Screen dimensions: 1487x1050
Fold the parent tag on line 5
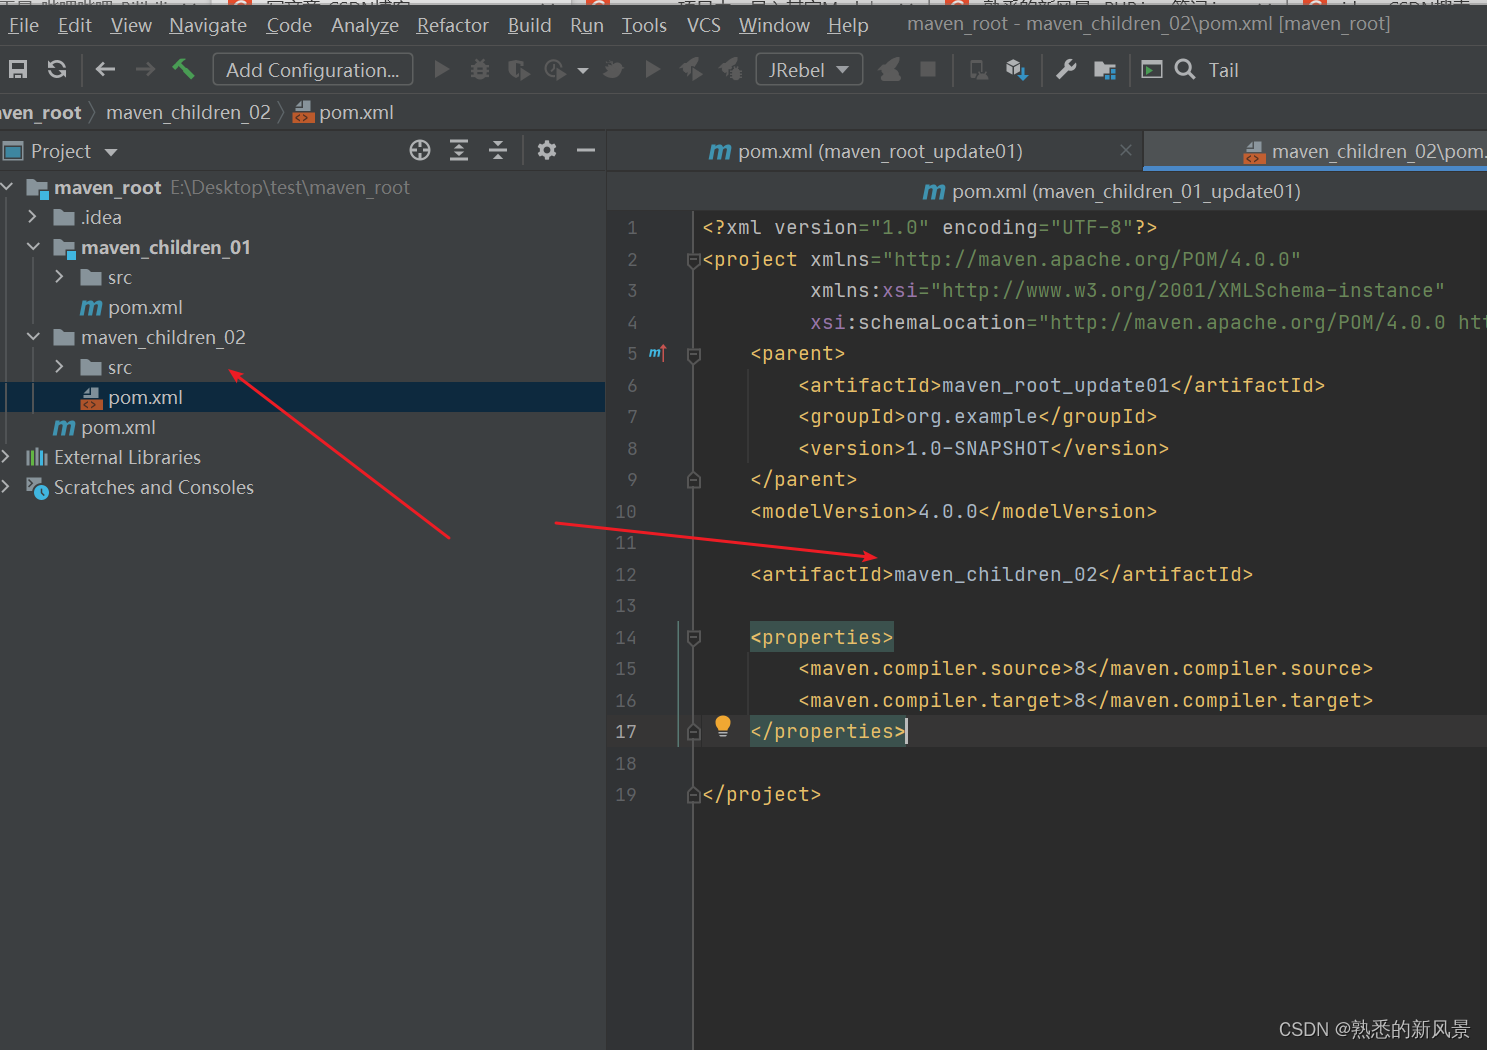(x=694, y=354)
